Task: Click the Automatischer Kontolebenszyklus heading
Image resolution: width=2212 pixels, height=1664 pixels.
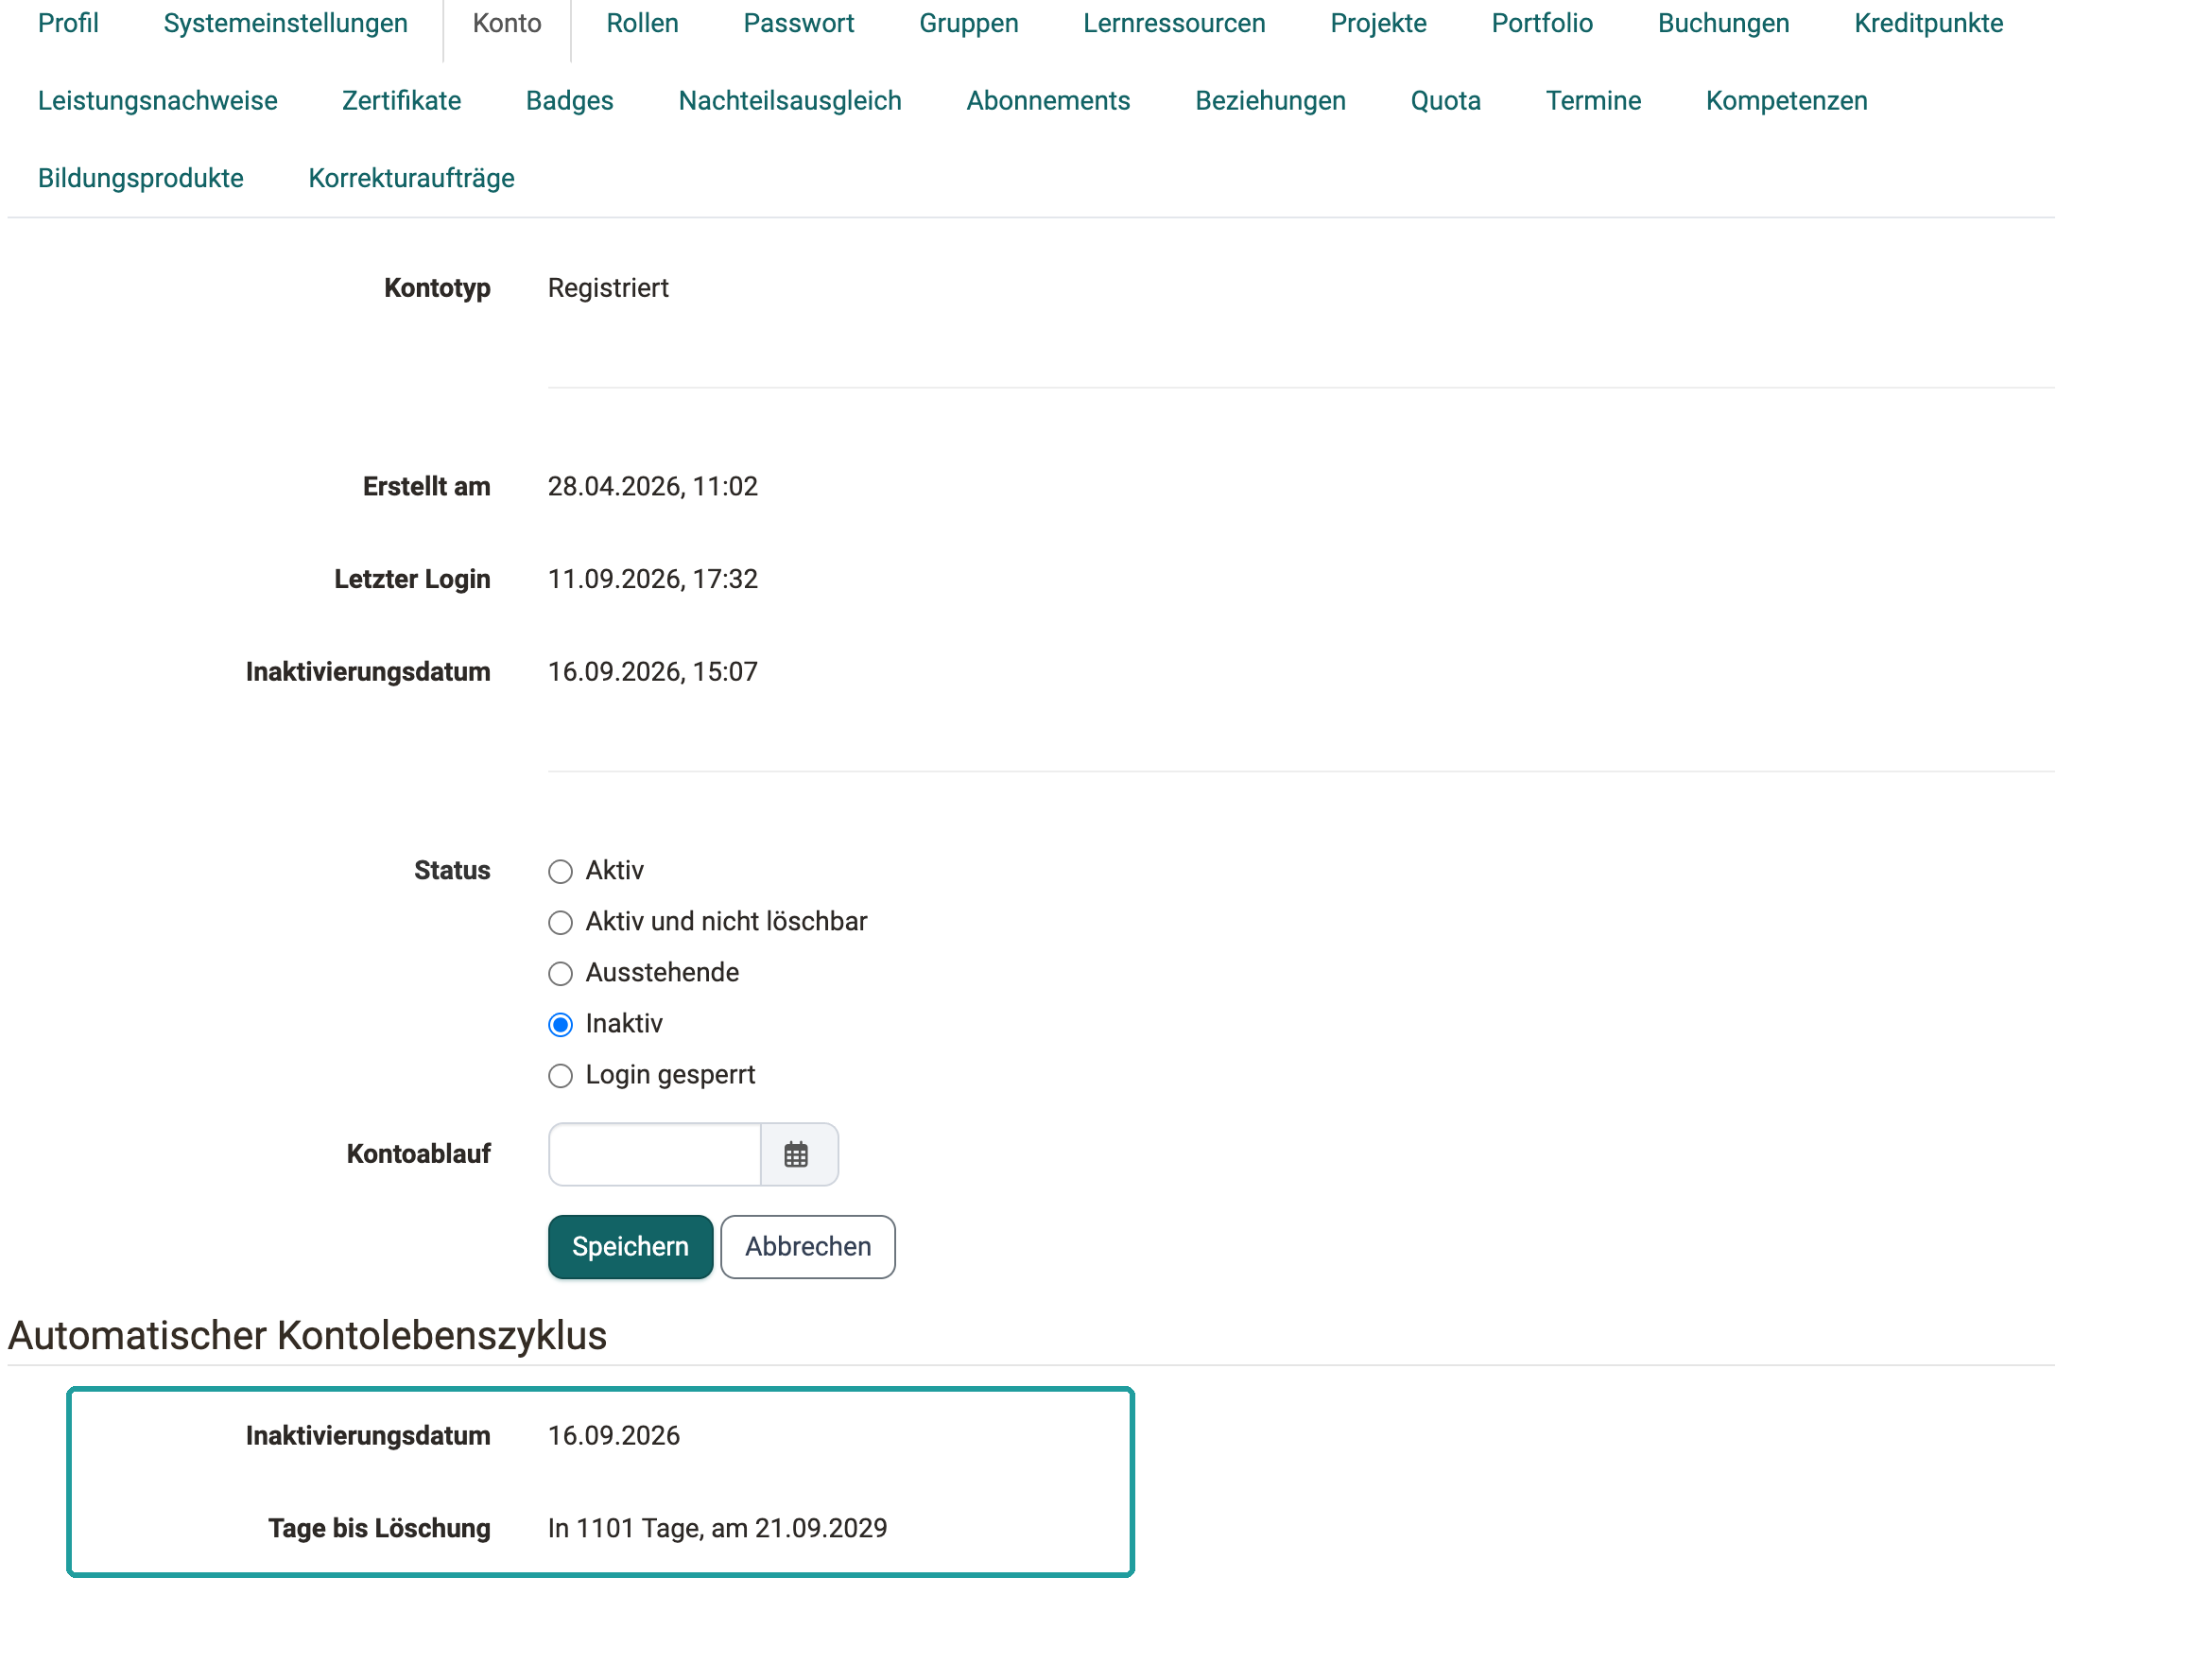Action: [308, 1337]
